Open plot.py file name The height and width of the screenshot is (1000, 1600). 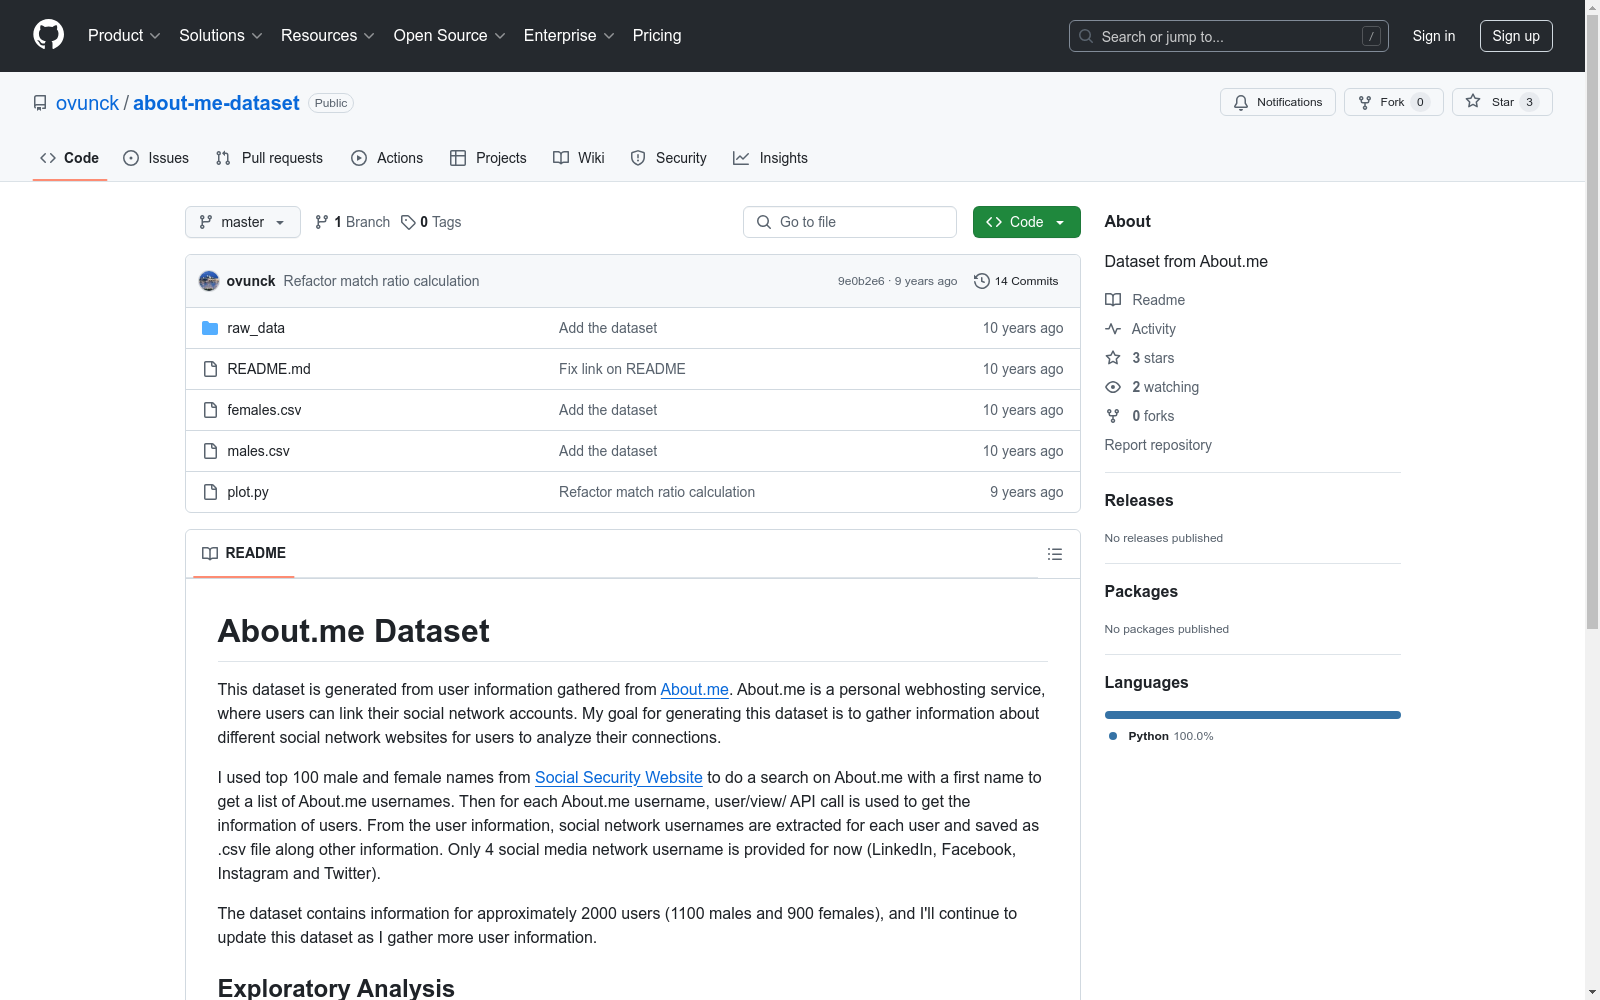click(248, 492)
